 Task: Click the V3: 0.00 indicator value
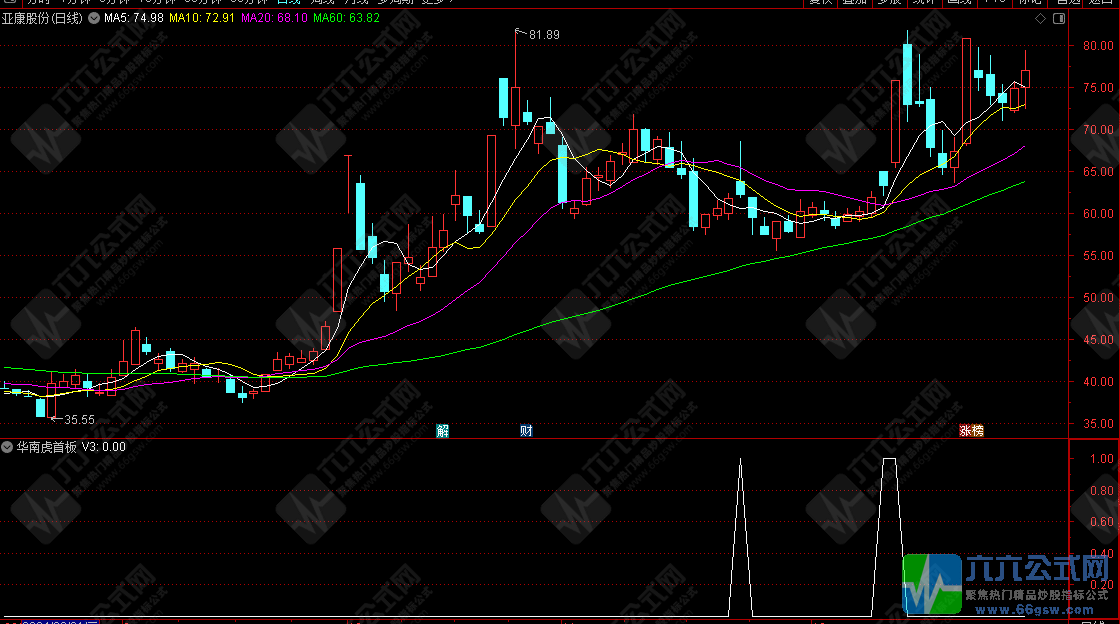[x=104, y=447]
